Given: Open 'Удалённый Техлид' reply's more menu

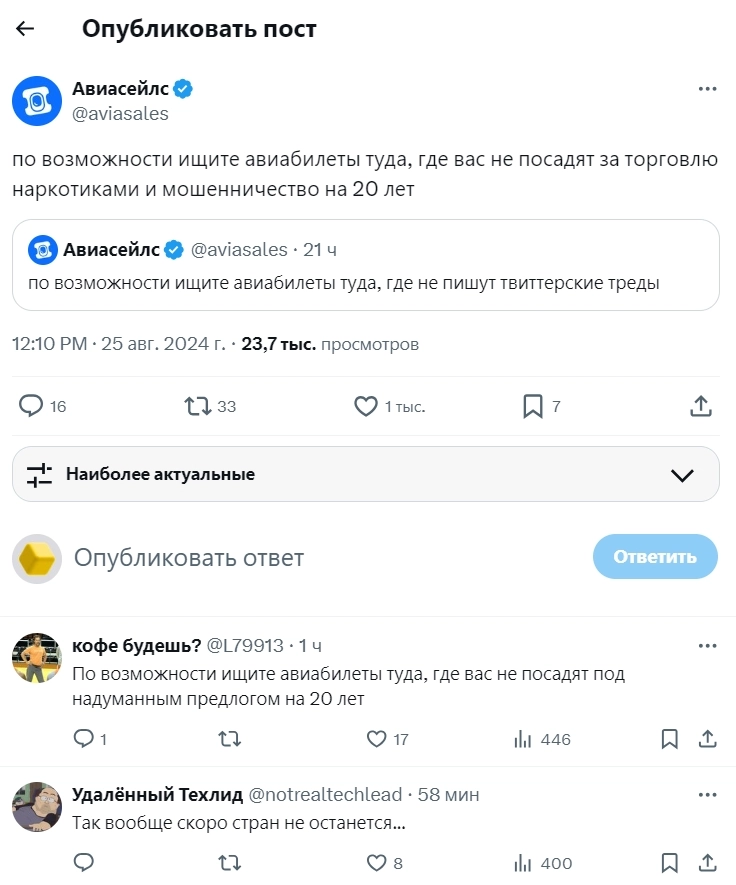Looking at the screenshot, I should tap(707, 795).
